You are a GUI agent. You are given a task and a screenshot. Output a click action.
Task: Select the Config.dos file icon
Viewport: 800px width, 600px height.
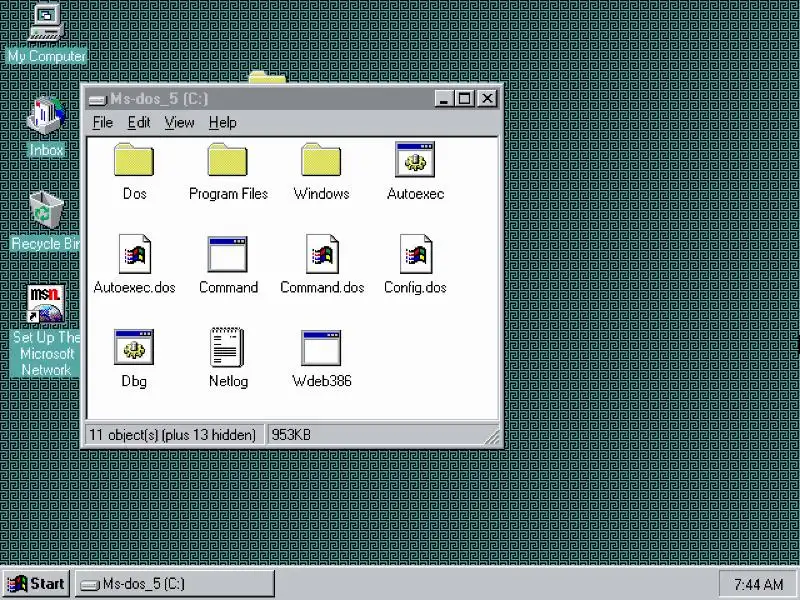(x=416, y=254)
